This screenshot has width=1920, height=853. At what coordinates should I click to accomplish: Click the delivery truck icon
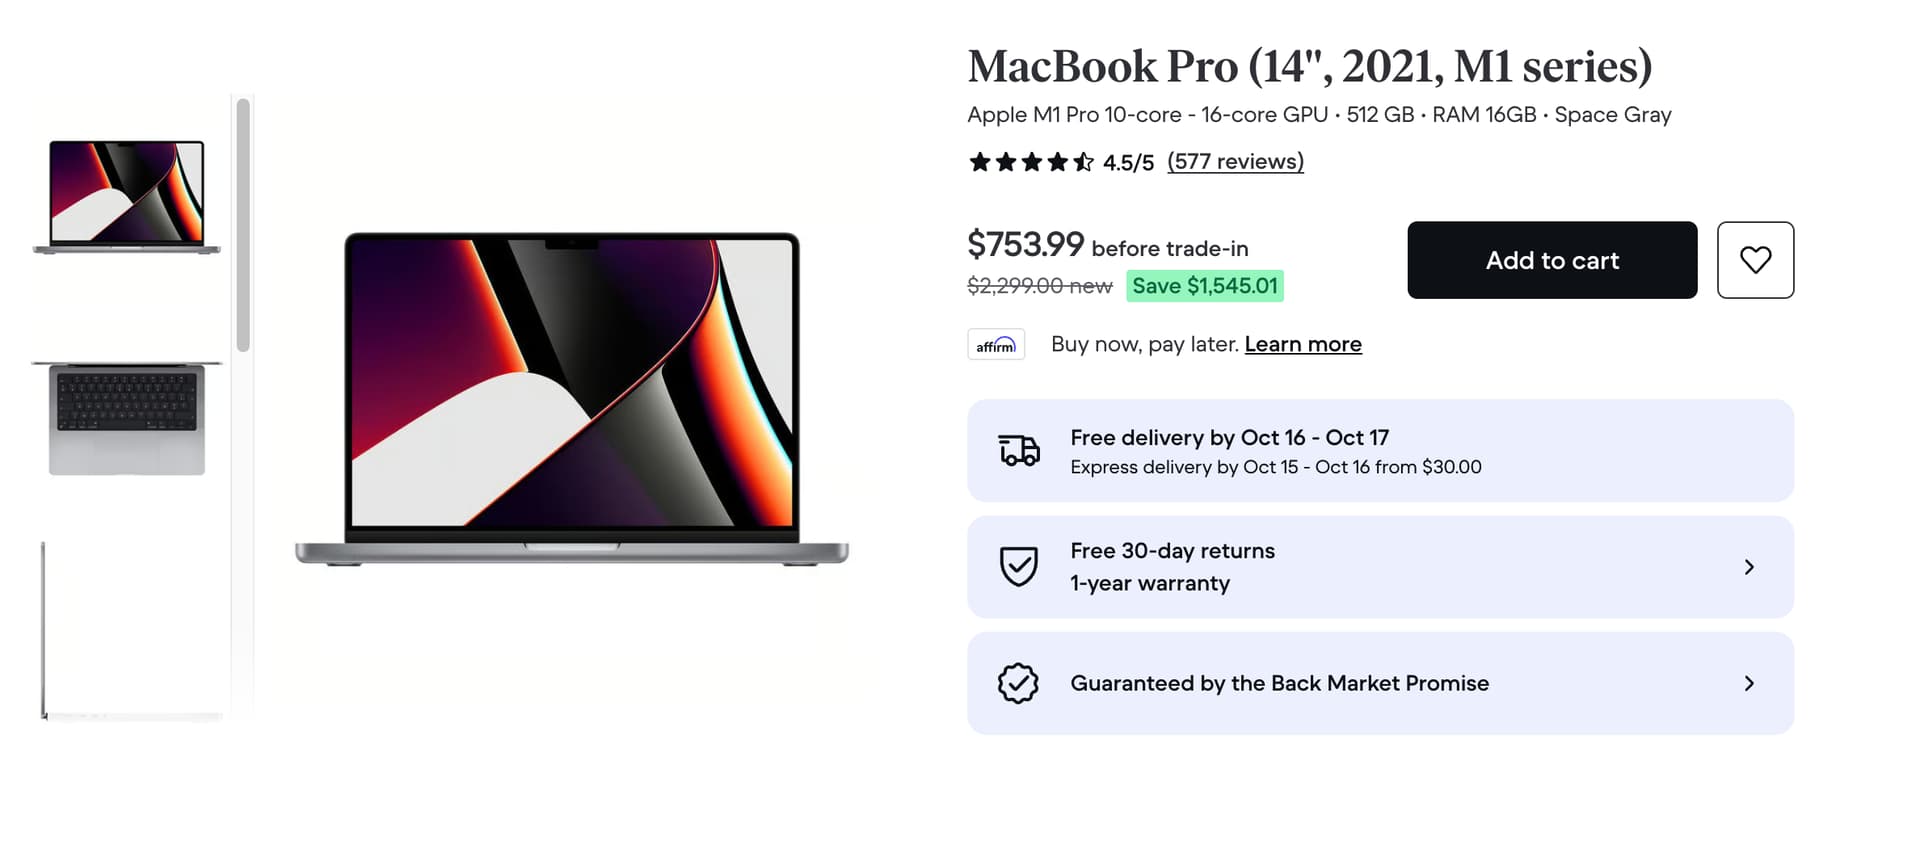pos(1019,451)
